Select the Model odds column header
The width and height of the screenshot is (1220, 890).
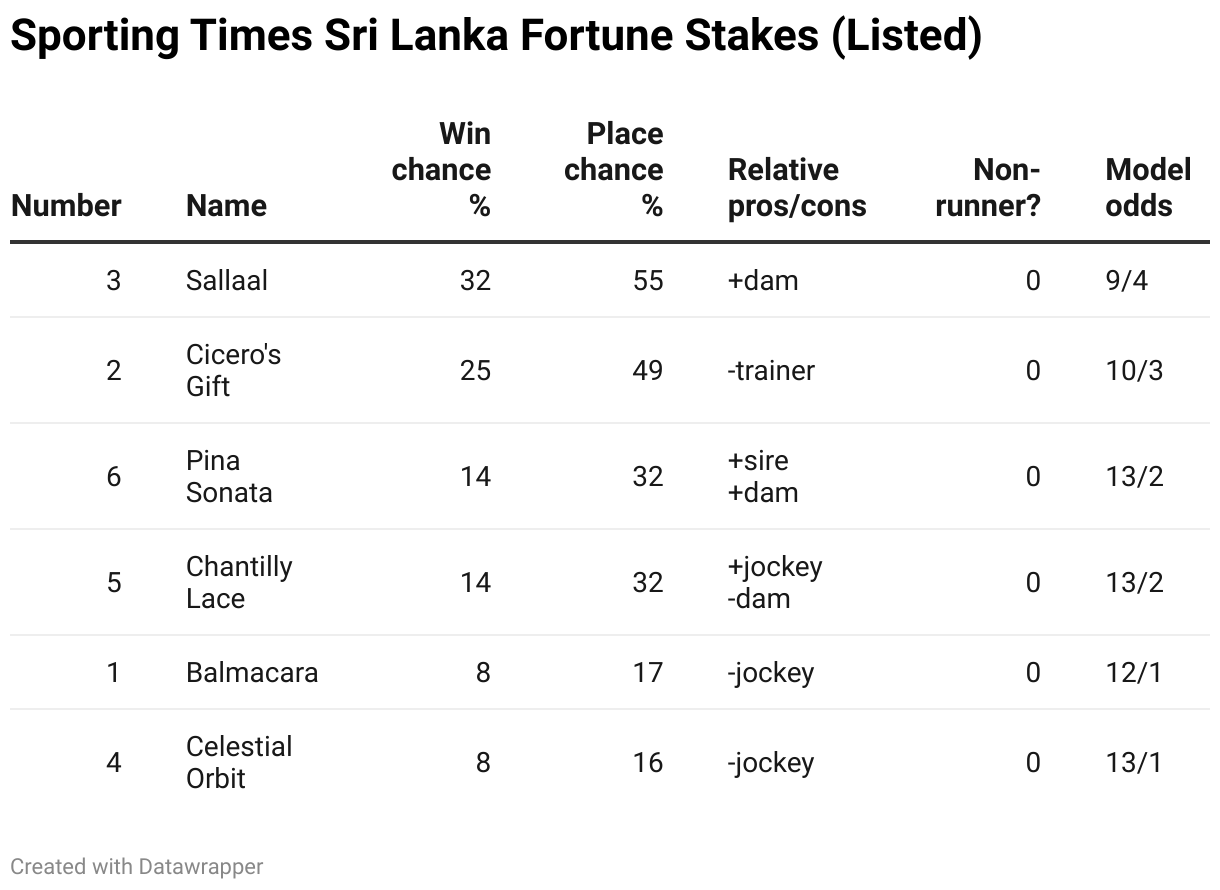1148,188
